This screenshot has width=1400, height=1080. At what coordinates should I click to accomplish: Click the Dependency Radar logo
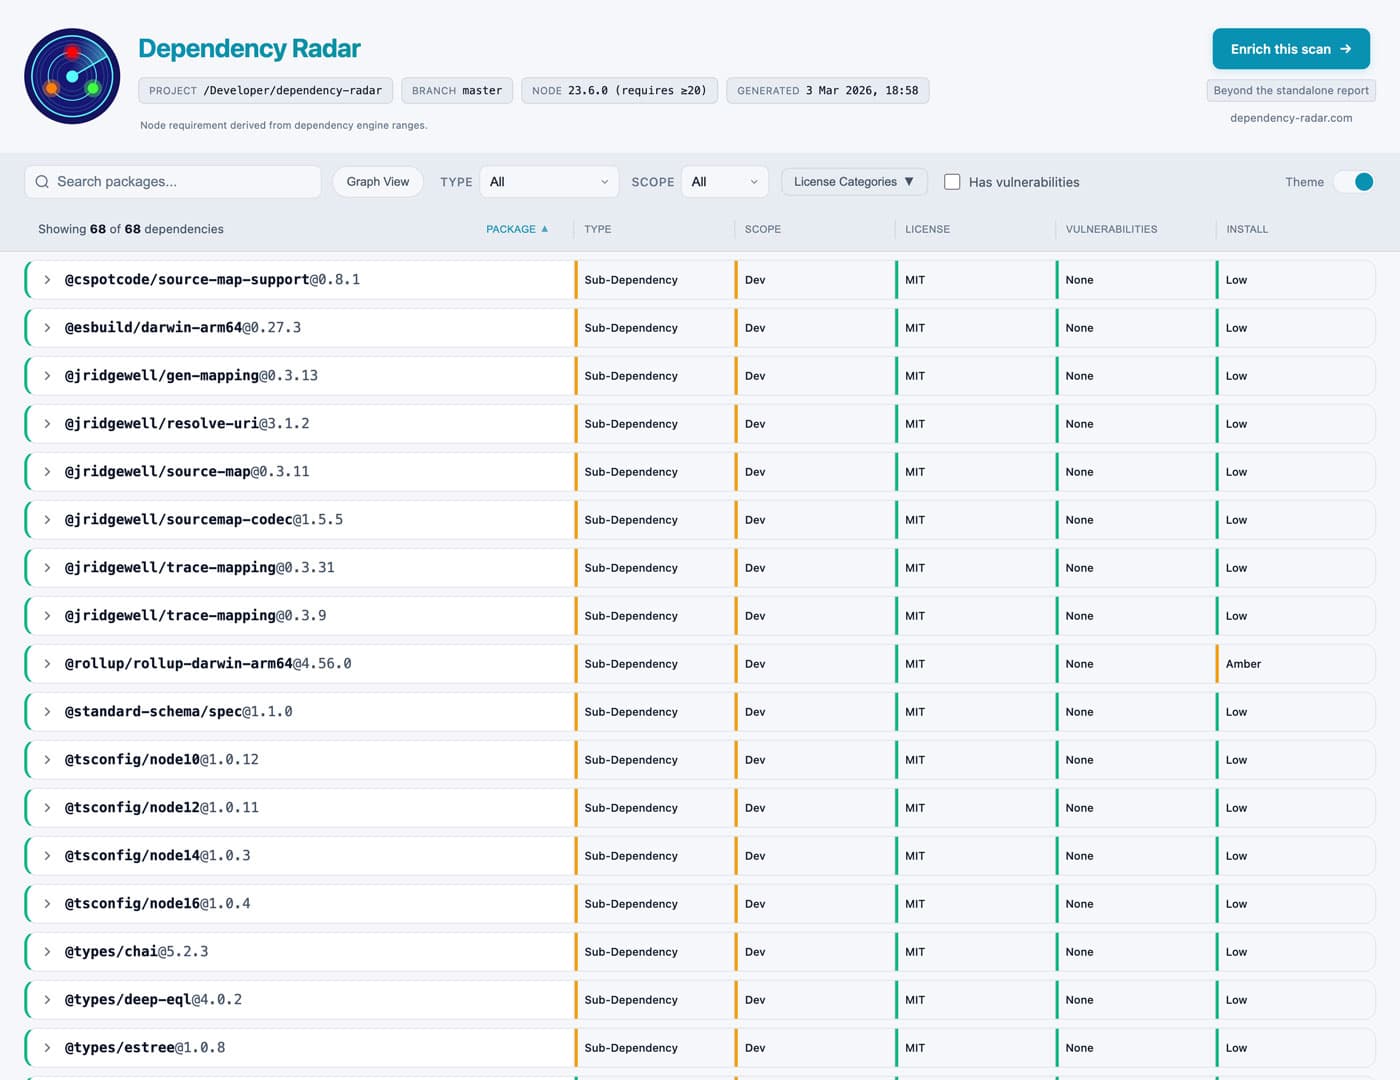(71, 75)
